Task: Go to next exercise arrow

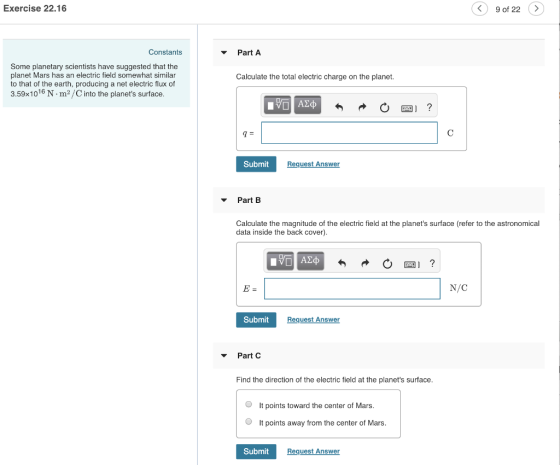Action: coord(536,9)
